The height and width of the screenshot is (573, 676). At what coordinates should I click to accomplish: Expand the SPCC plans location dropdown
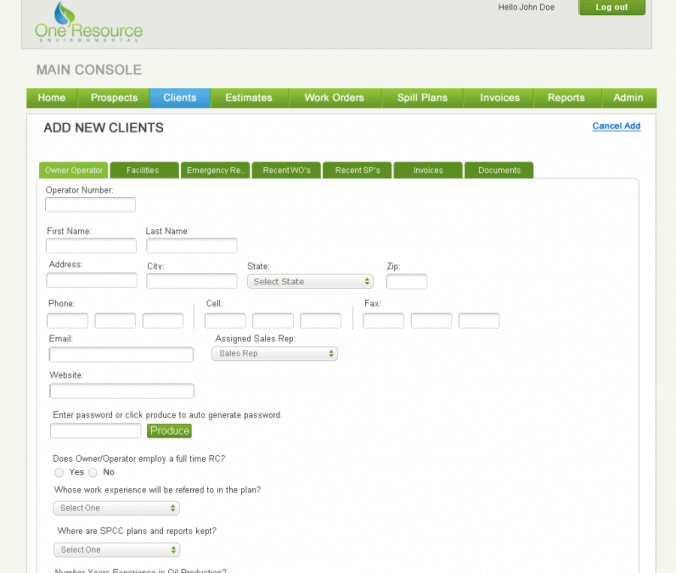116,550
